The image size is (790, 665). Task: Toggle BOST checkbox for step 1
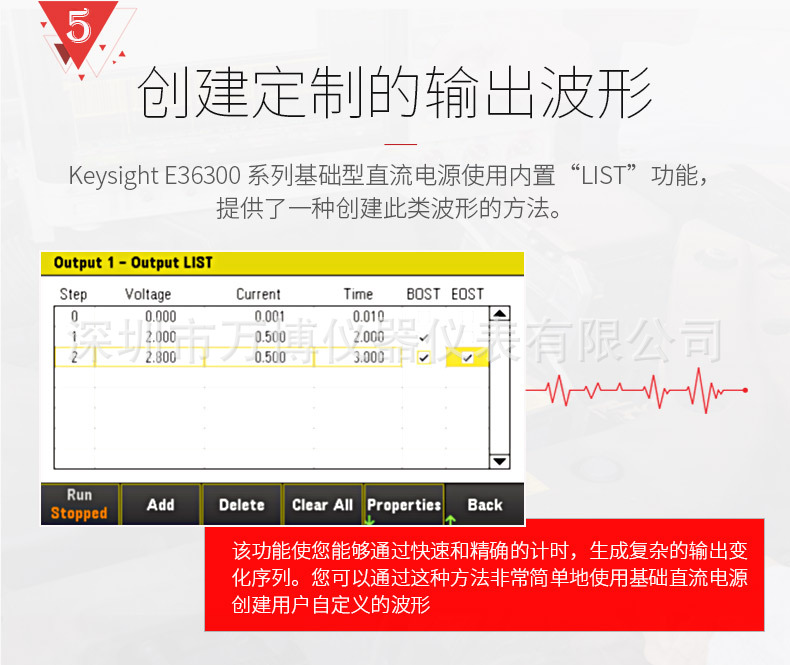[x=424, y=338]
